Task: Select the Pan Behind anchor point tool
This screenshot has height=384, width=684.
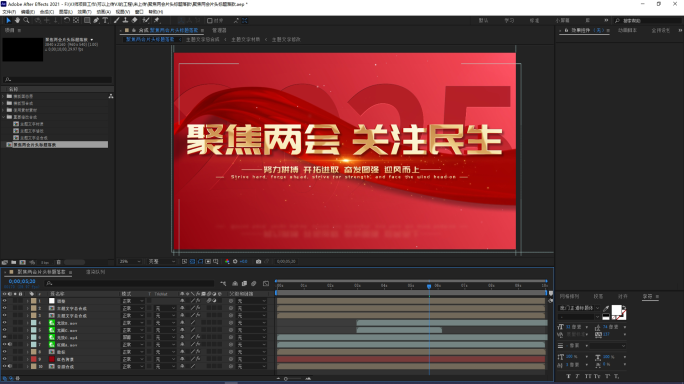Action: pyautogui.click(x=76, y=21)
